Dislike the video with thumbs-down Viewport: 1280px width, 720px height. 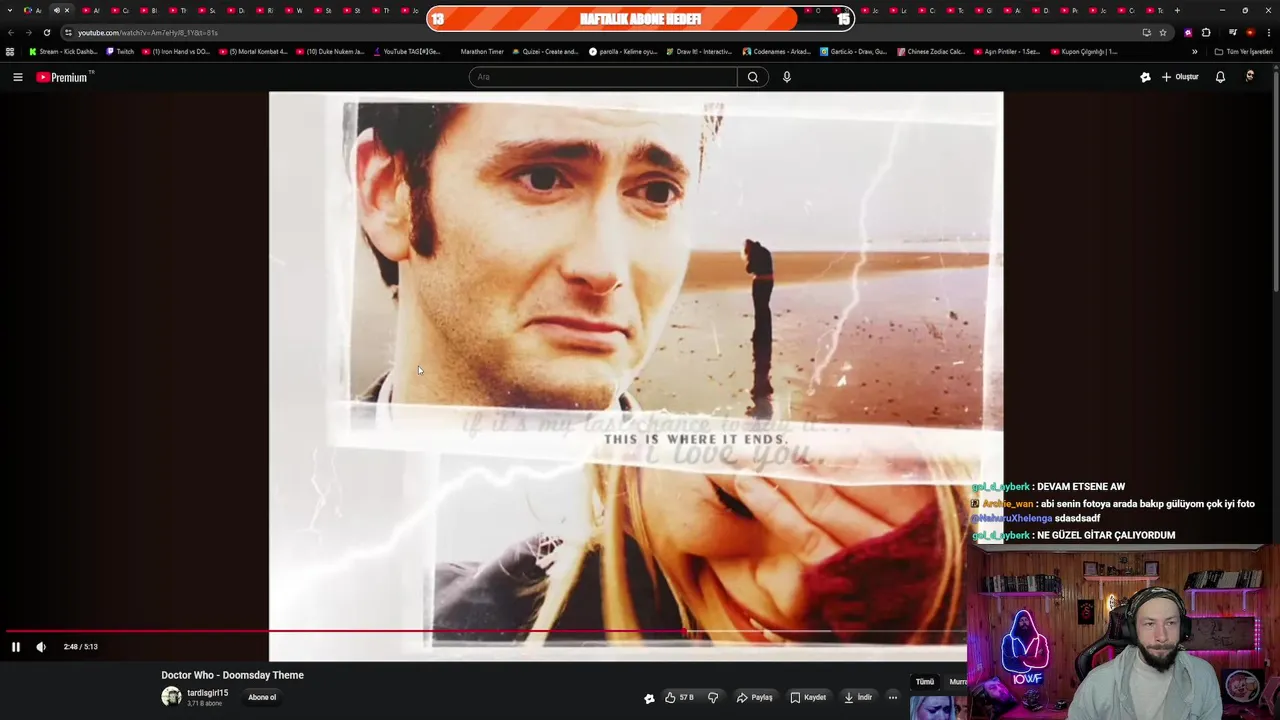coord(713,697)
